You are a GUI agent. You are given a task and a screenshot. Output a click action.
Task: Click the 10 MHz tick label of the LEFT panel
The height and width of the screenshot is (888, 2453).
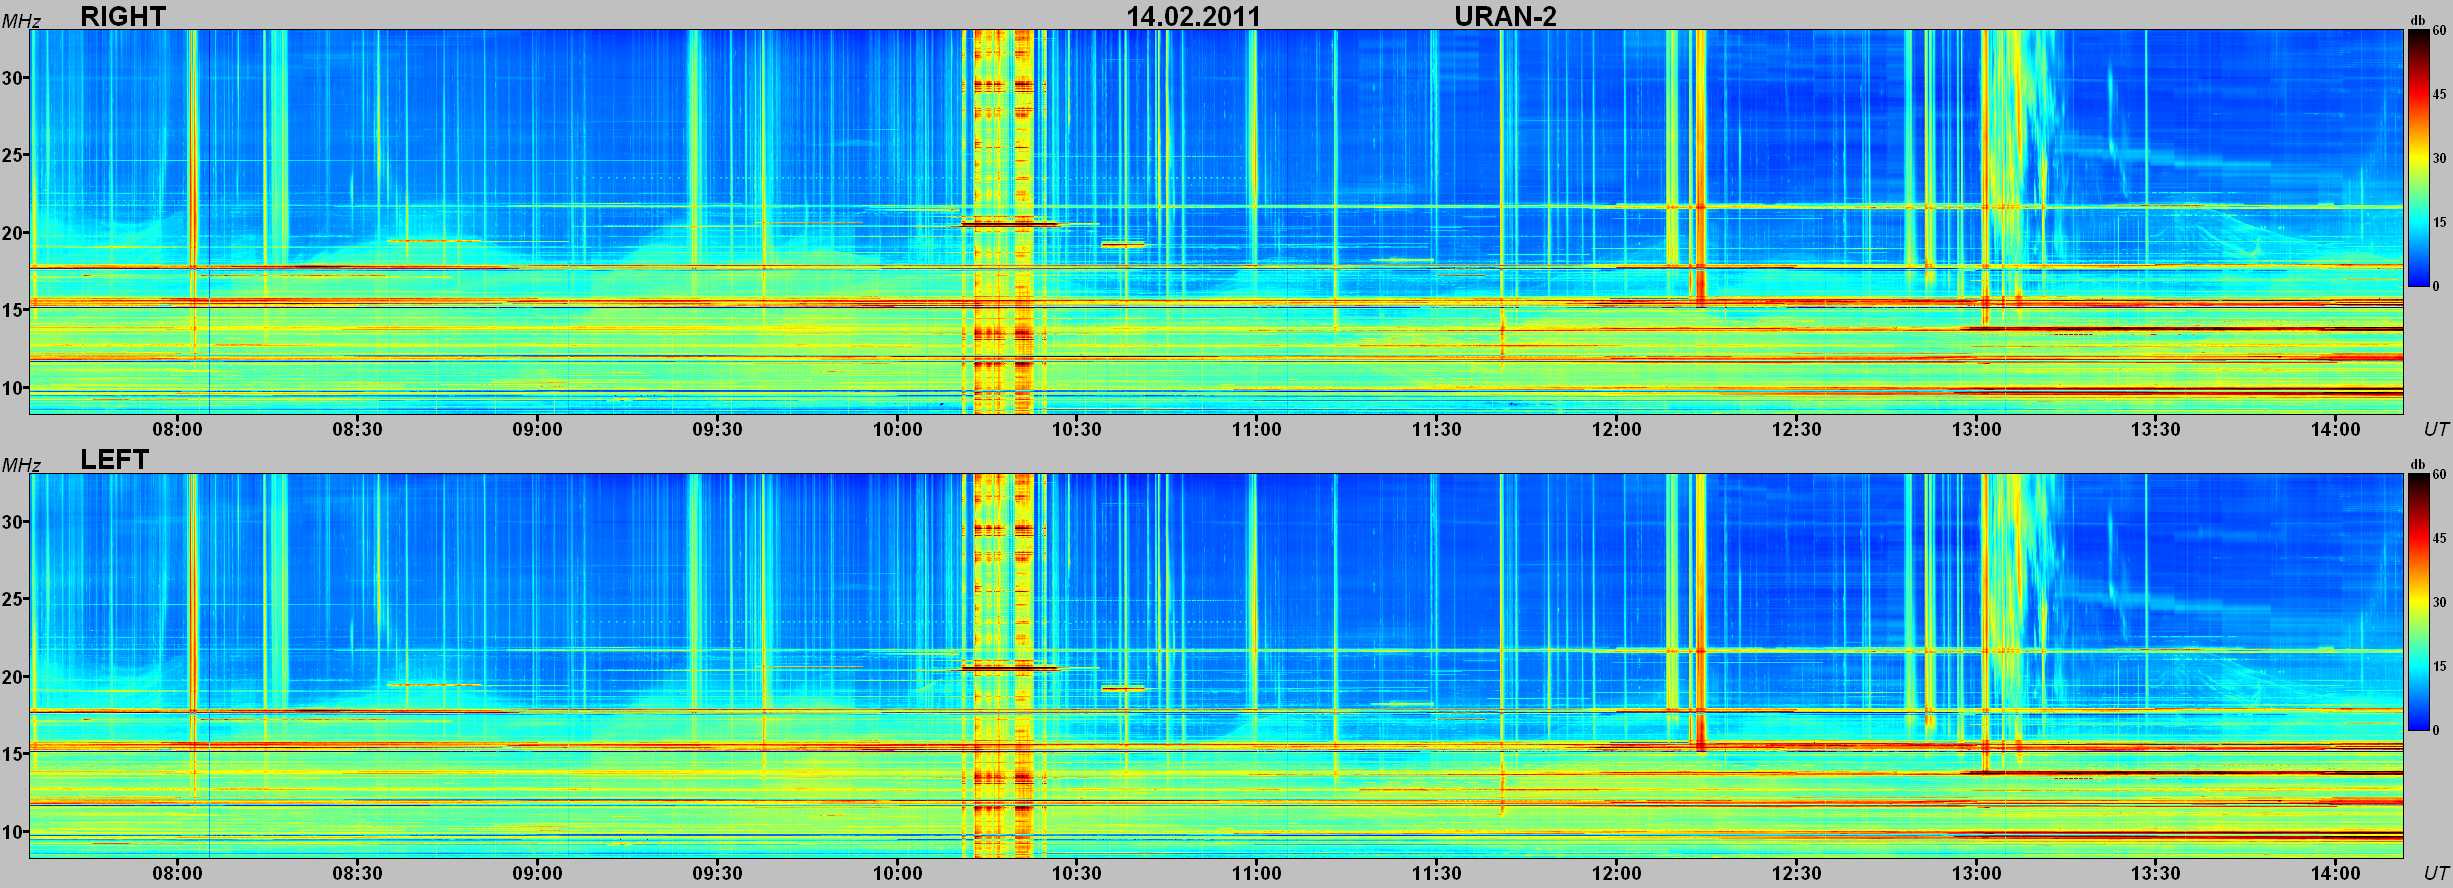click(x=12, y=832)
